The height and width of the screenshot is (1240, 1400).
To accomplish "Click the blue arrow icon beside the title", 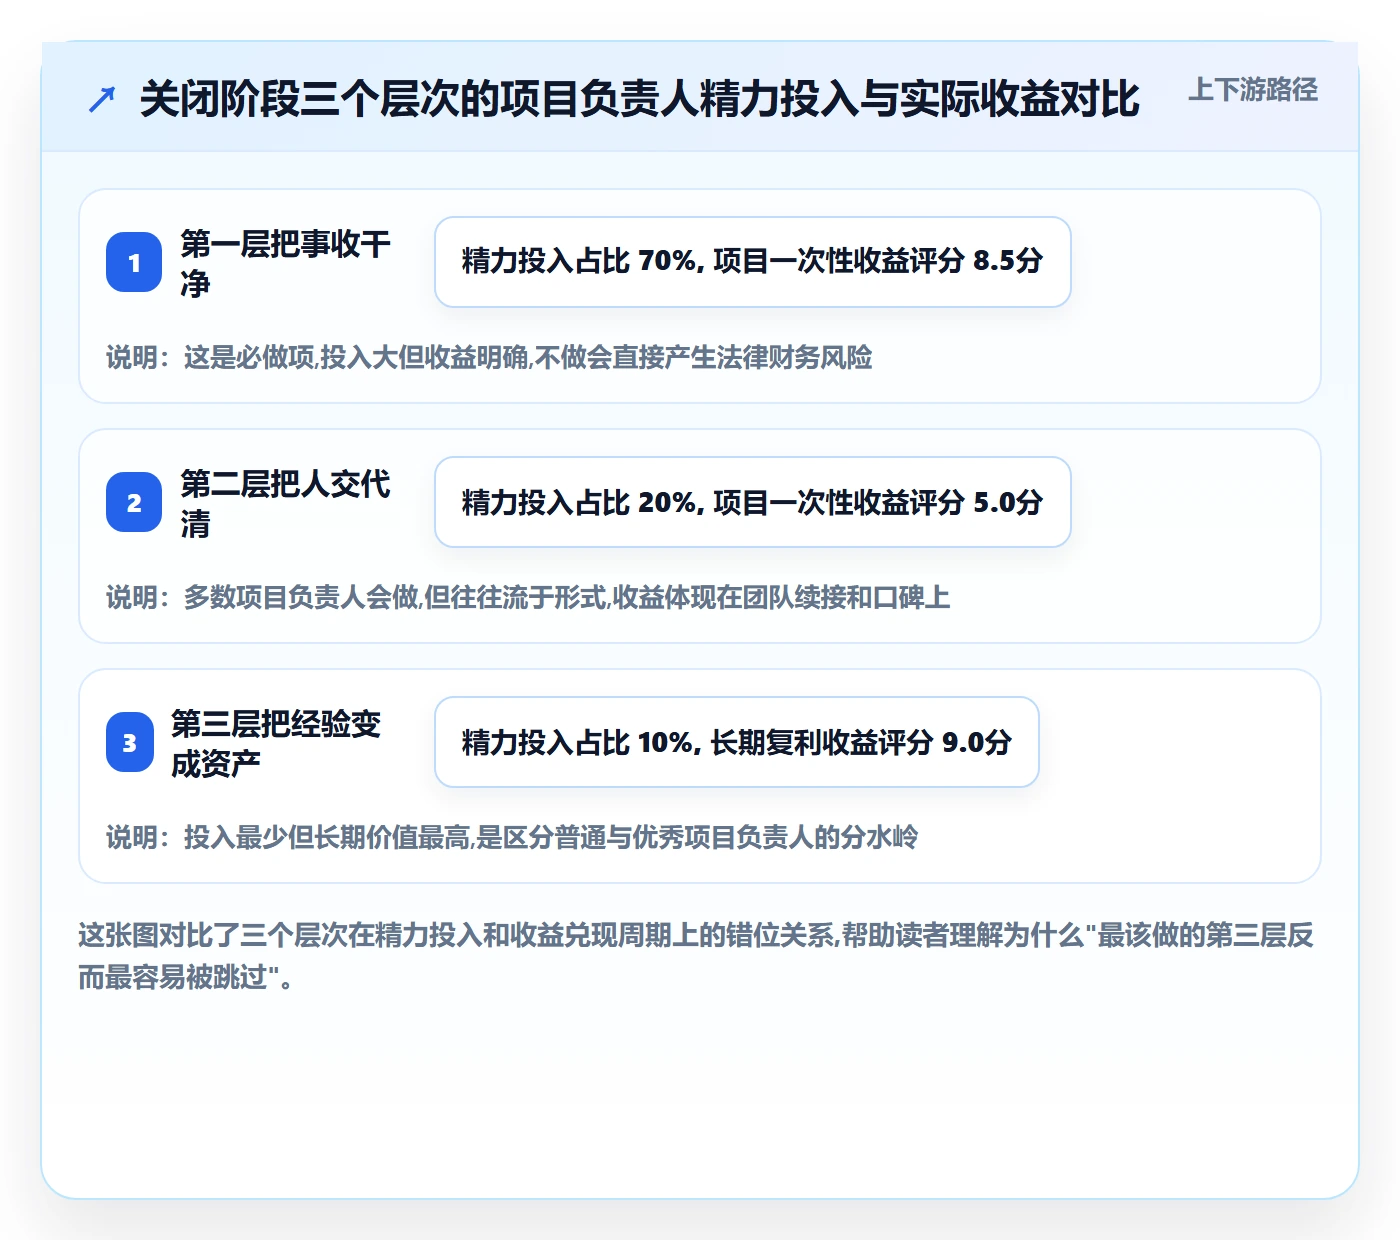I will 102,99.
